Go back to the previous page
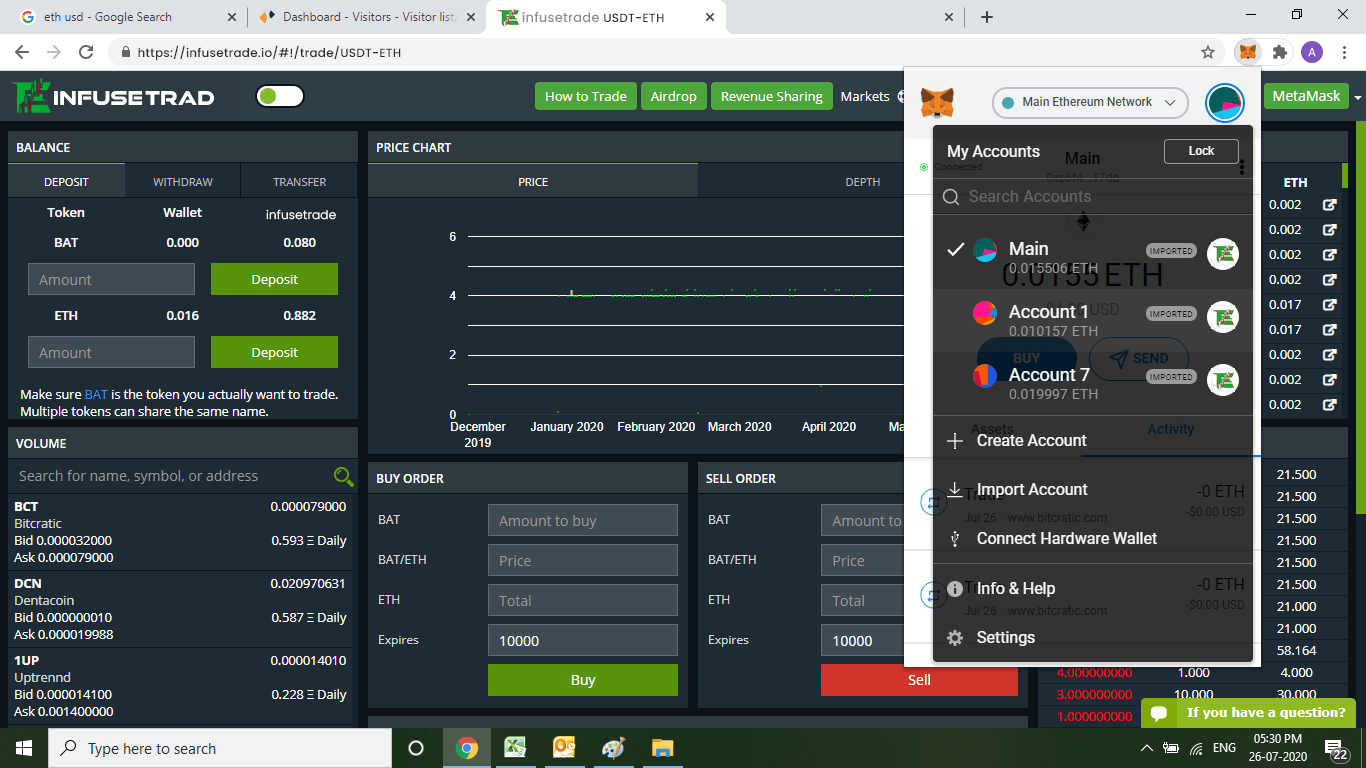Viewport: 1366px width, 768px height. [23, 52]
